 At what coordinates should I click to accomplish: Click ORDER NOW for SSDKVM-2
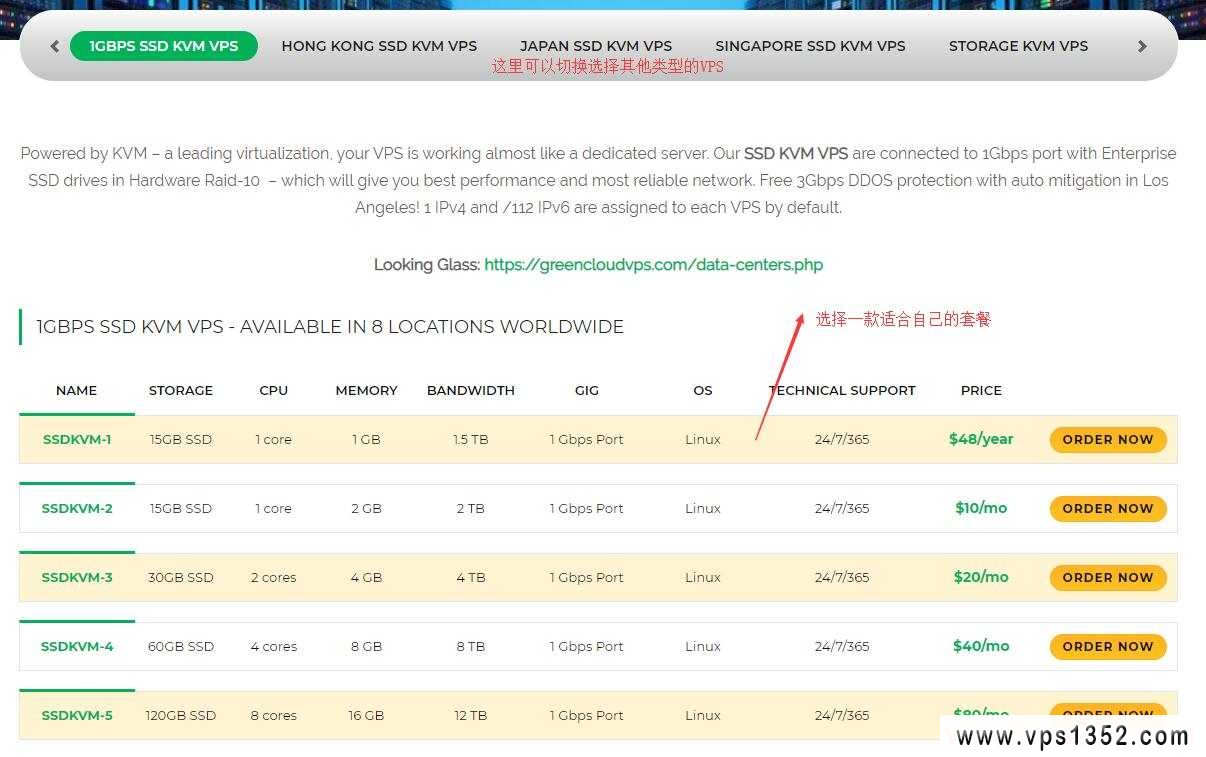click(1108, 508)
